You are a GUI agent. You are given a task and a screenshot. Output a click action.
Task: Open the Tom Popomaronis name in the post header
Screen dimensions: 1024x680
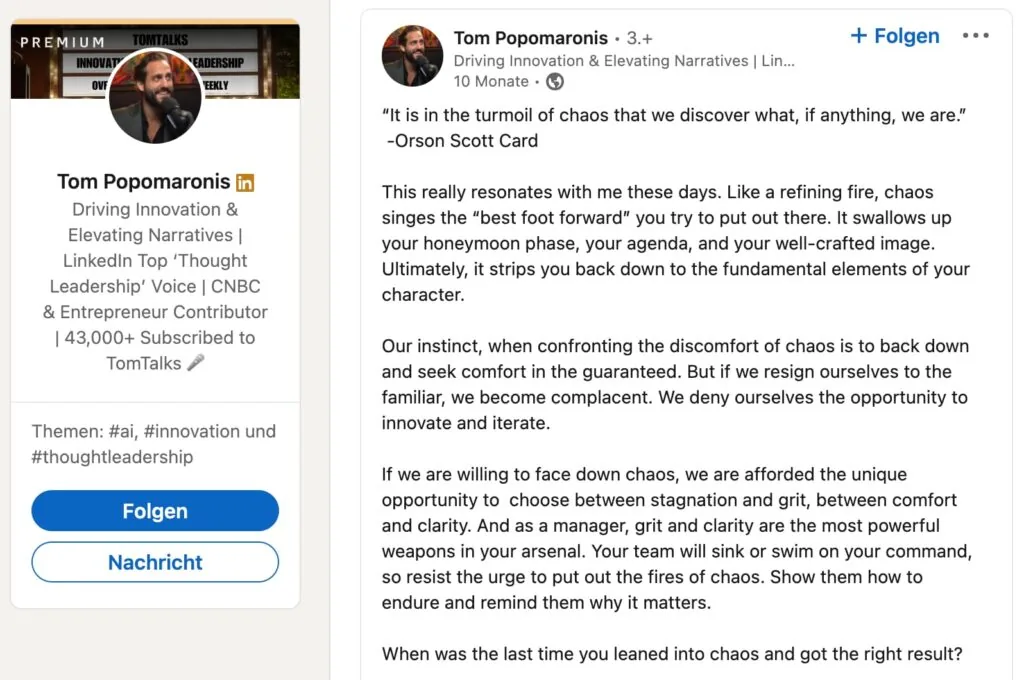click(x=531, y=38)
